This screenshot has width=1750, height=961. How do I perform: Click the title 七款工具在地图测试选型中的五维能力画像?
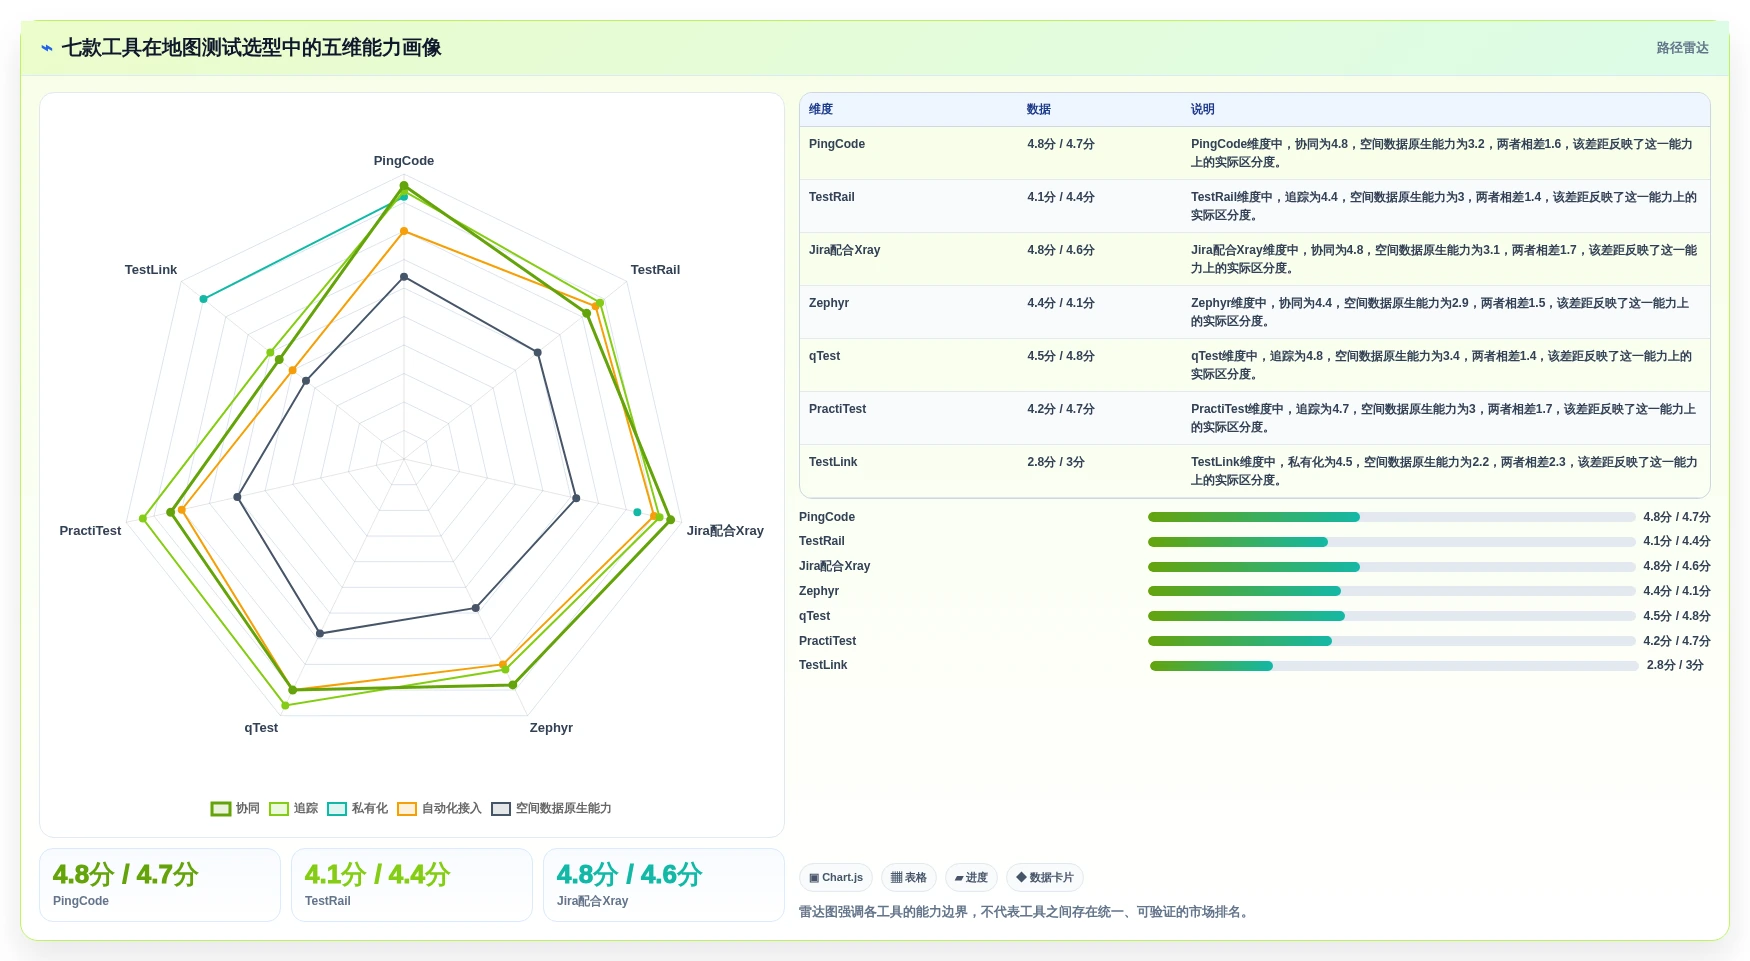tap(252, 48)
